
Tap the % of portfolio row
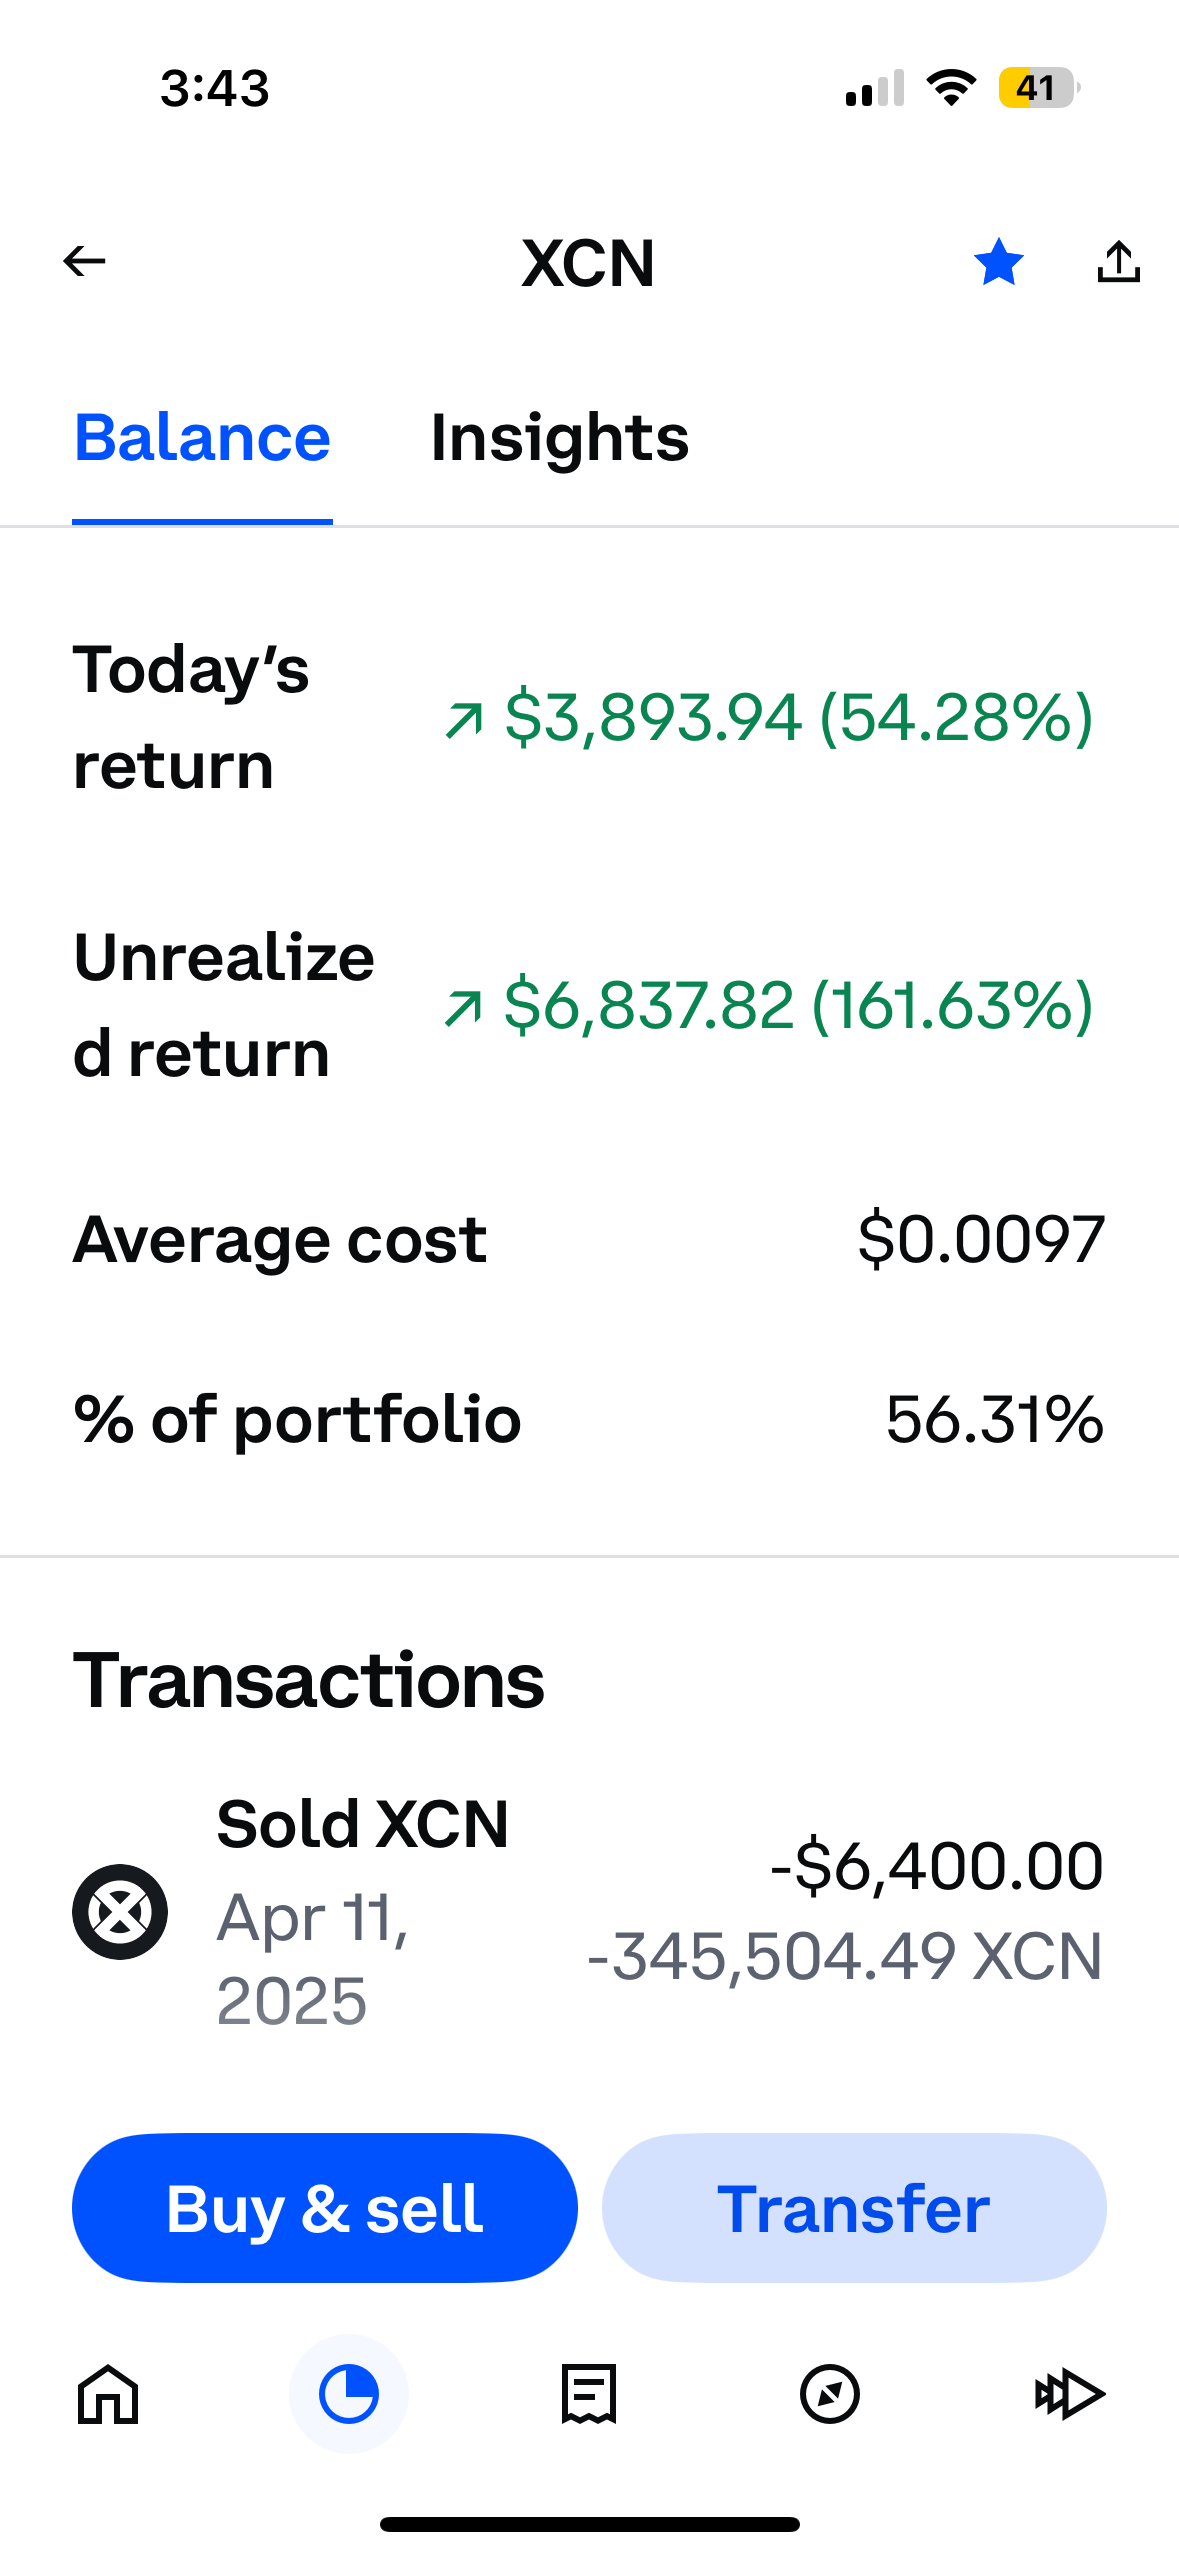[589, 1419]
